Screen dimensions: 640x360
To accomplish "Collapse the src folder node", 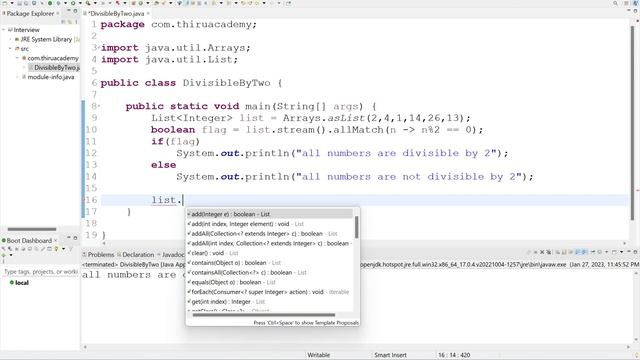I will (11, 49).
